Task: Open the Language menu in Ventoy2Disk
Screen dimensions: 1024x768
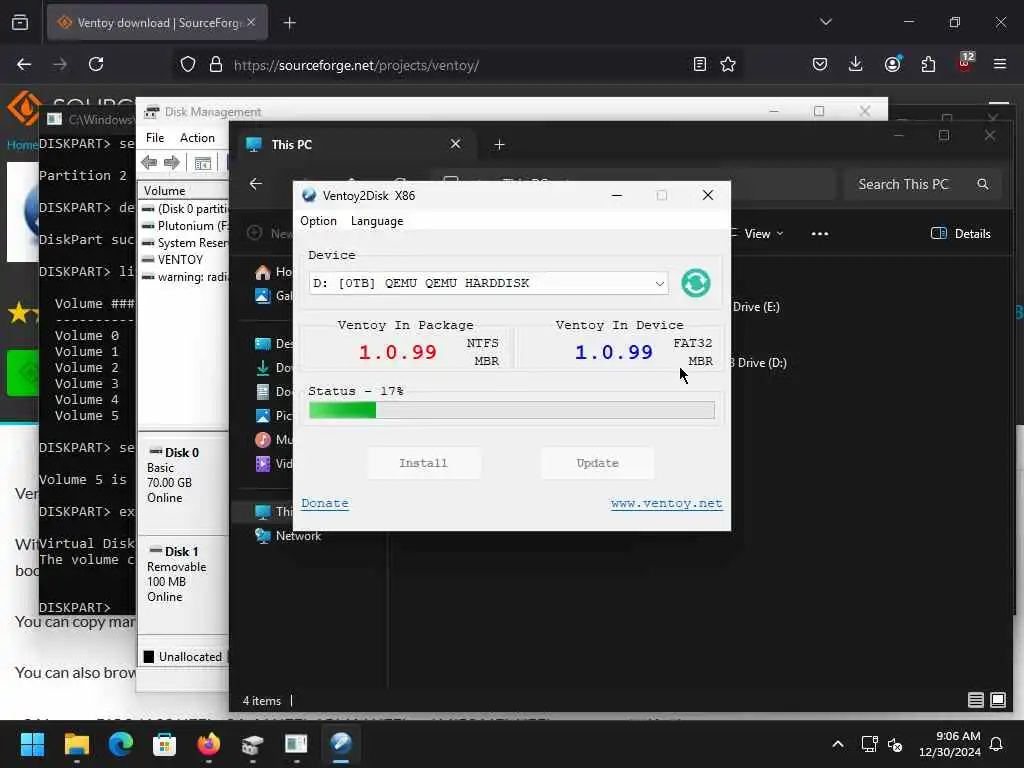Action: pyautogui.click(x=377, y=221)
